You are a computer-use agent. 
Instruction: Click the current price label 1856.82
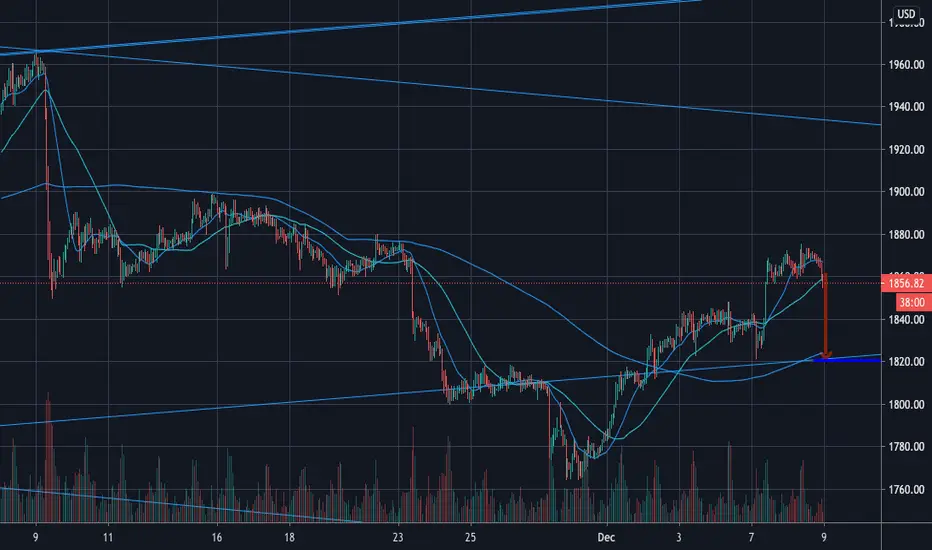click(x=906, y=283)
